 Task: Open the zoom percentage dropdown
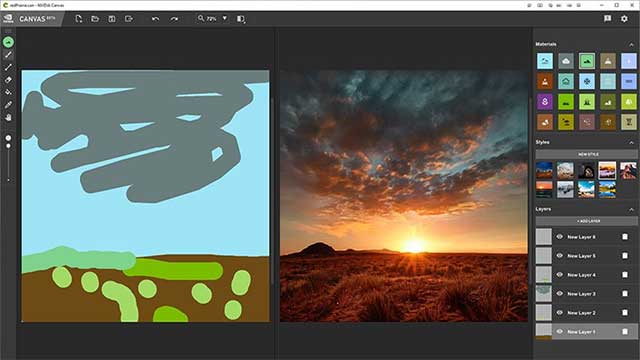224,18
